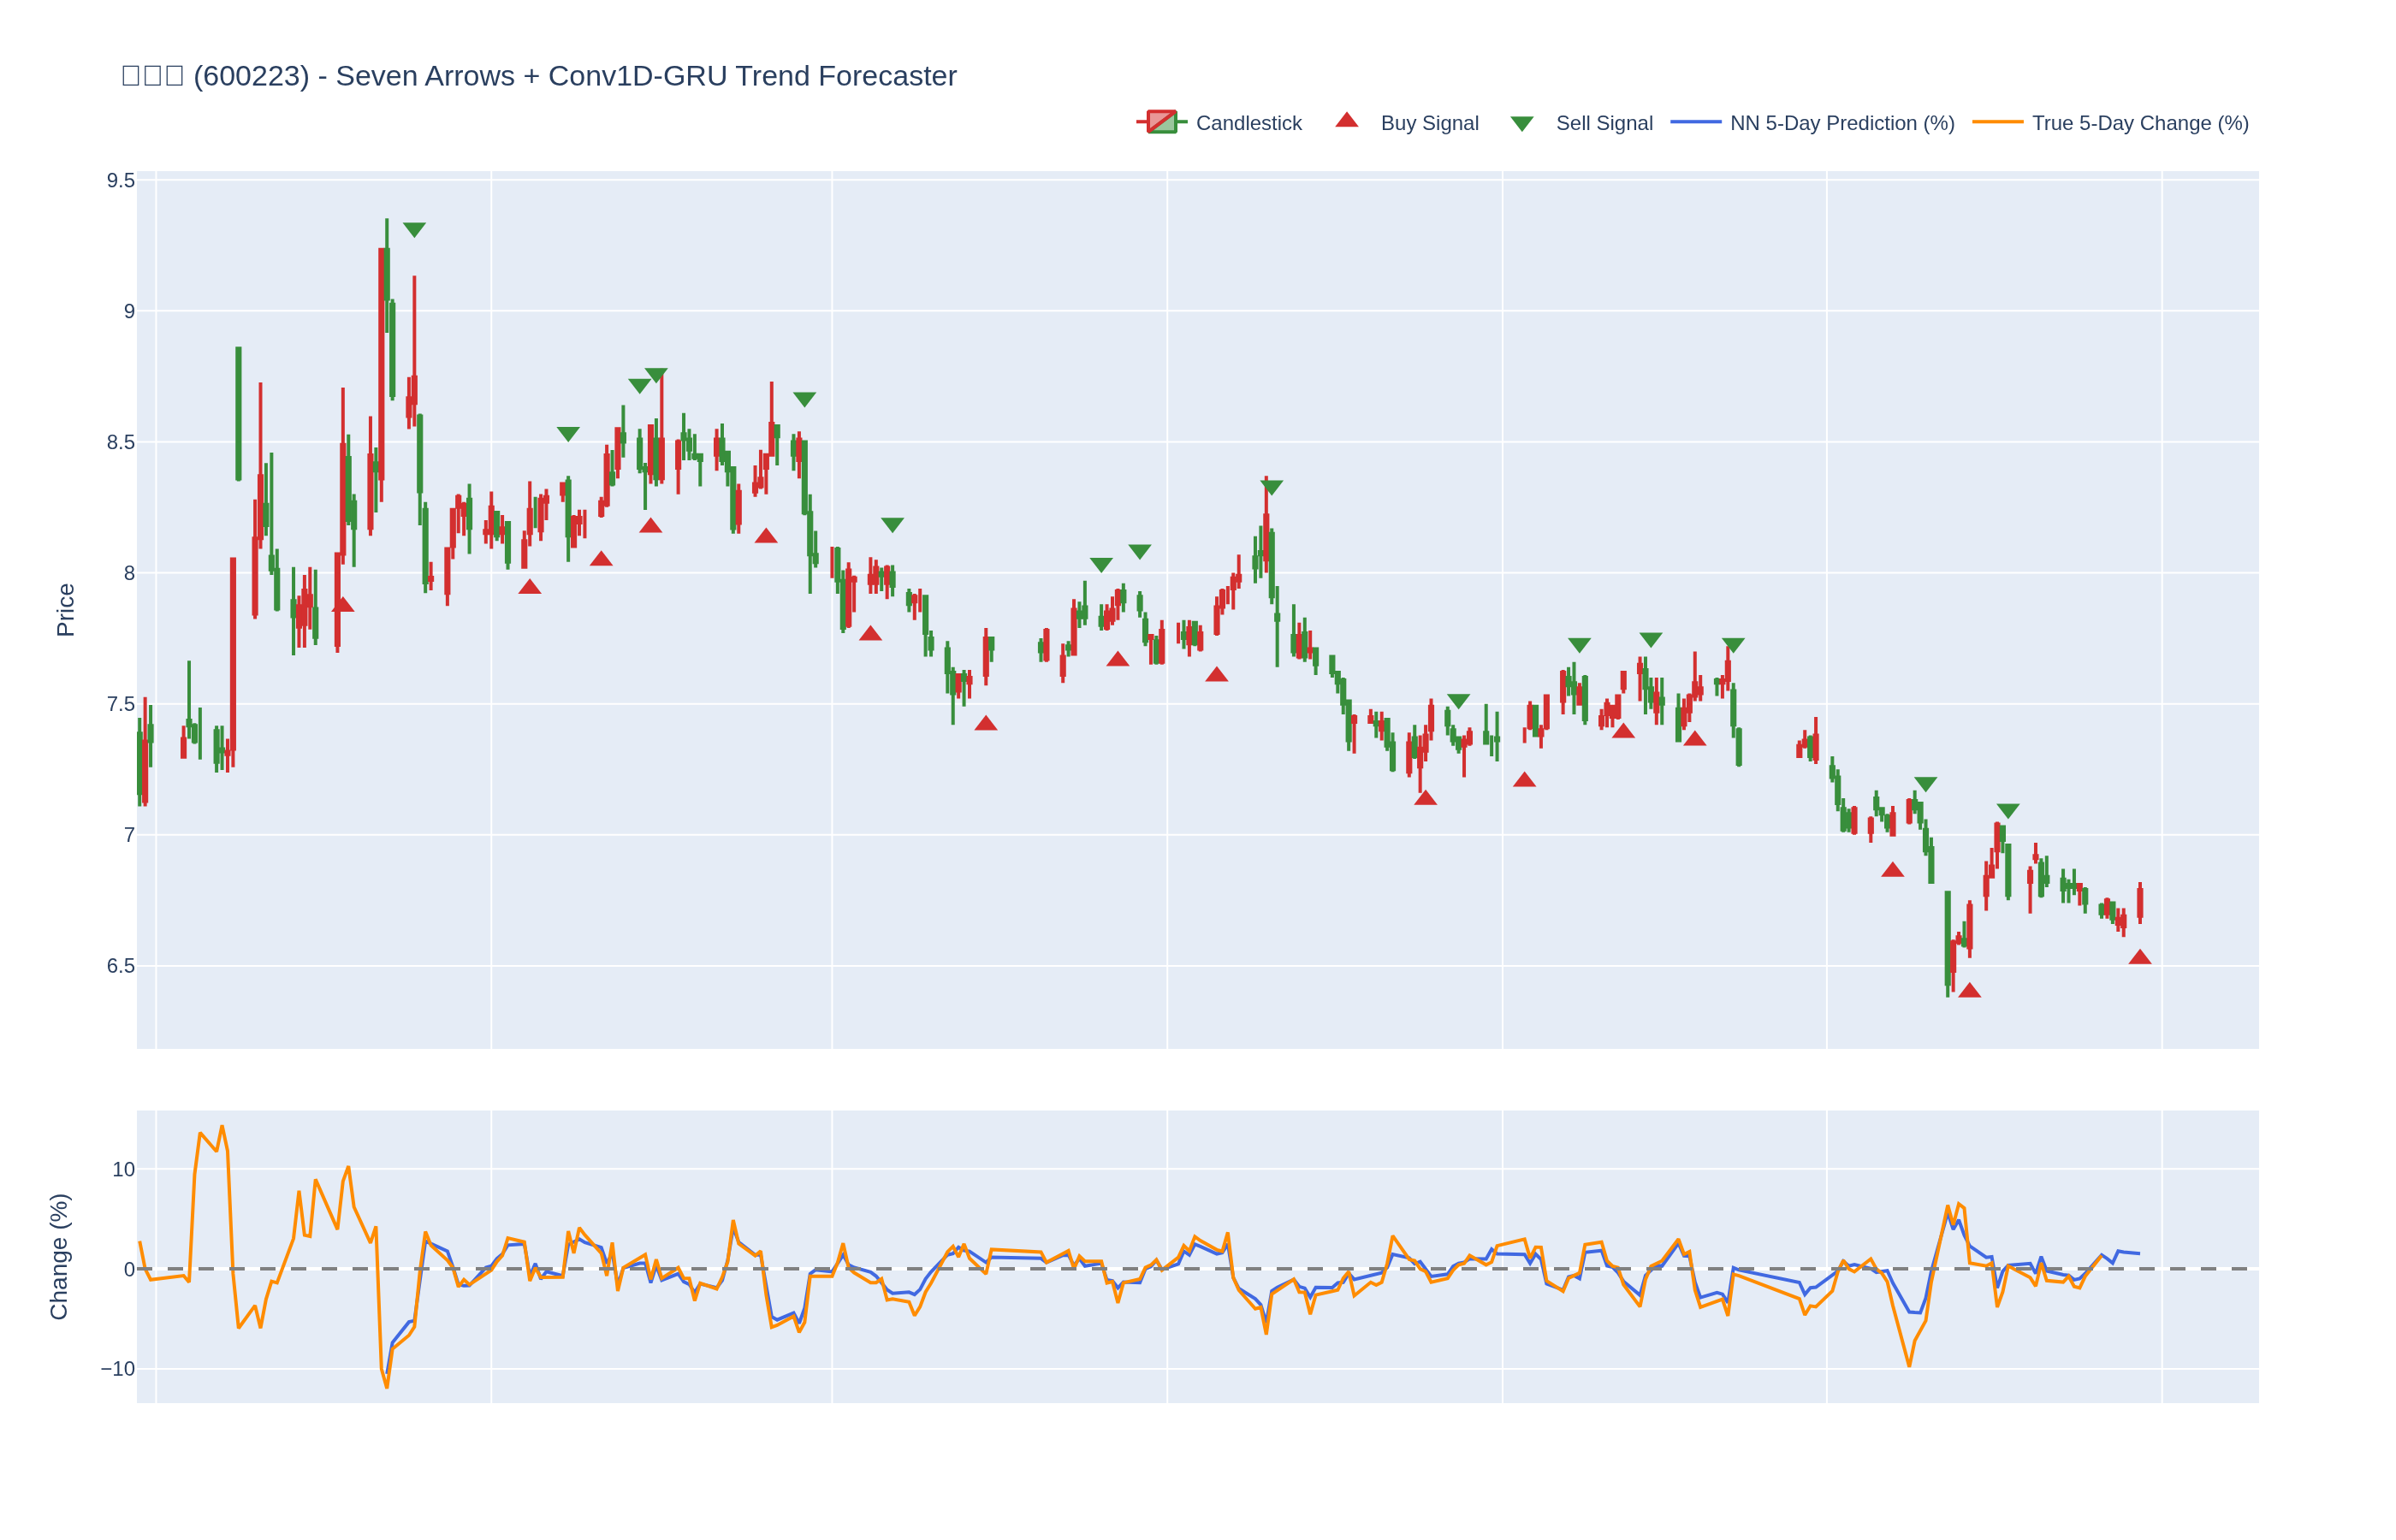Click the rightmost buy signal triangle

(2139, 957)
